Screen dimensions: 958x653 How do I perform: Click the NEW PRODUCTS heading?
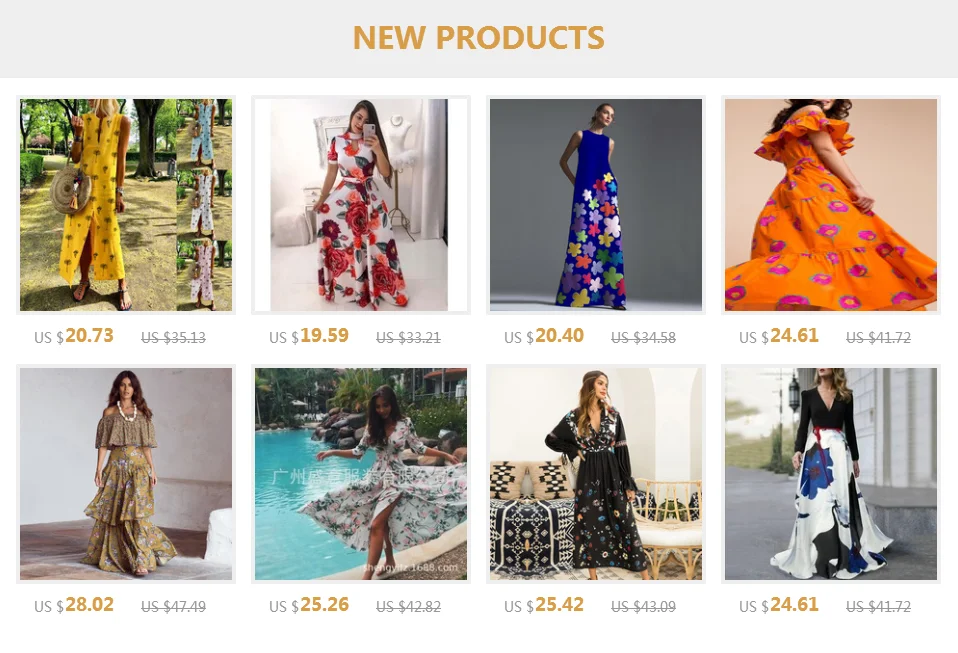(478, 37)
